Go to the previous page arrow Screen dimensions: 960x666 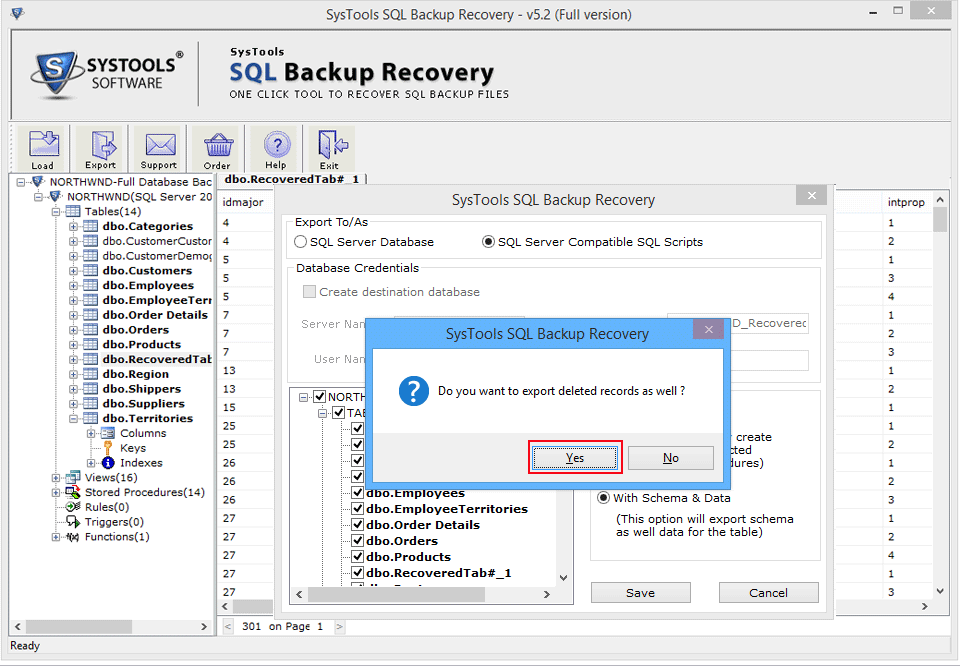228,626
